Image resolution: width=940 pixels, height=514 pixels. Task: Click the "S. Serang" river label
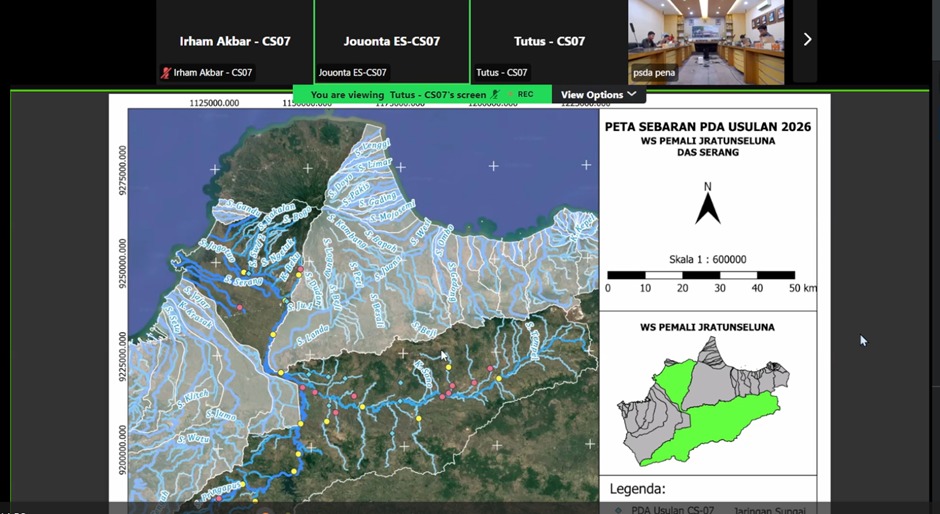click(243, 279)
